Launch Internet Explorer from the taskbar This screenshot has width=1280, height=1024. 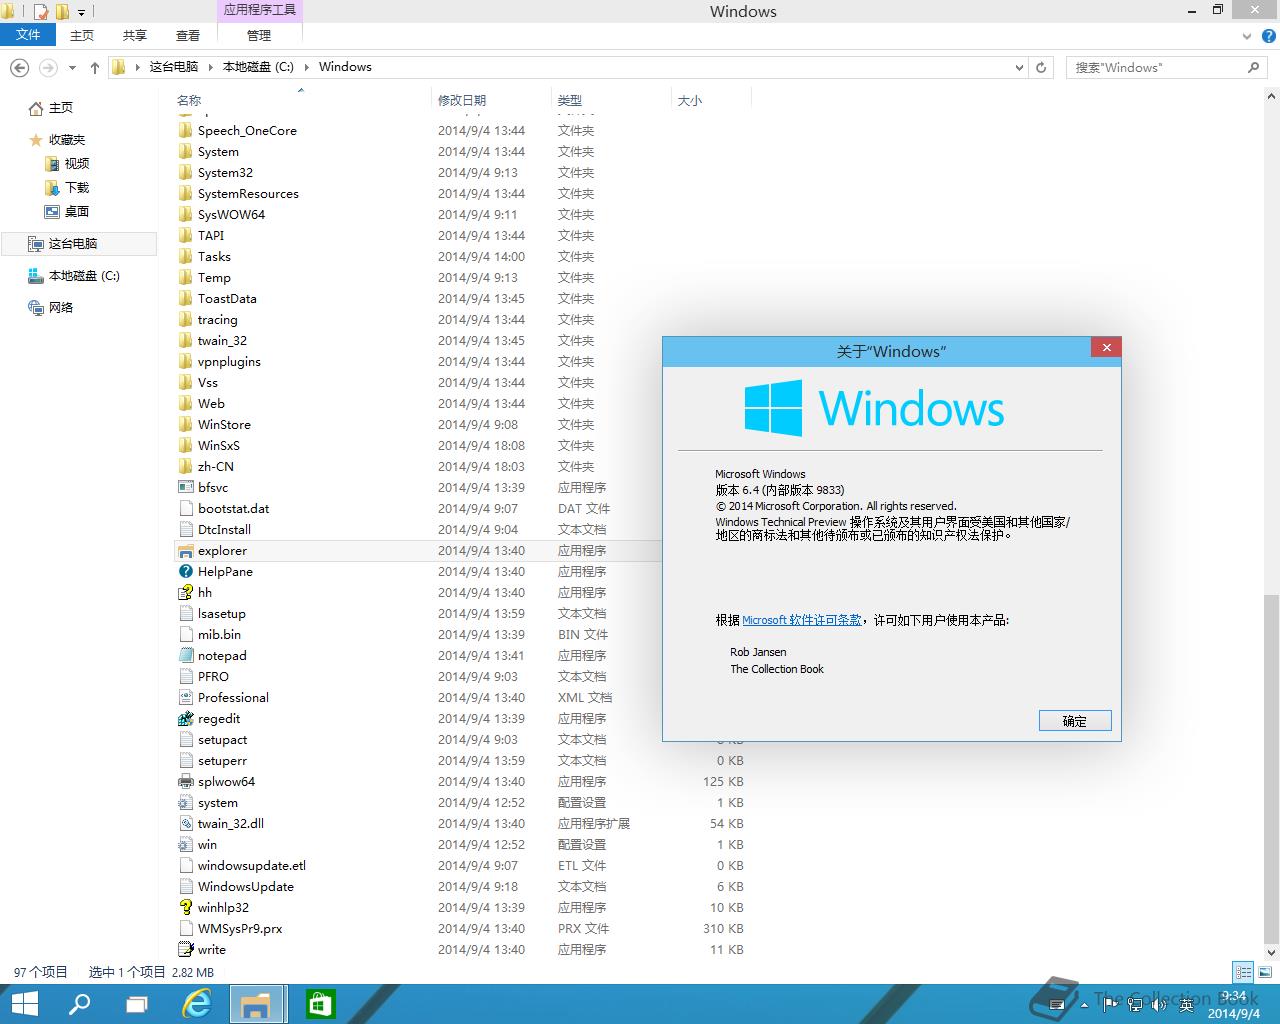point(197,1004)
